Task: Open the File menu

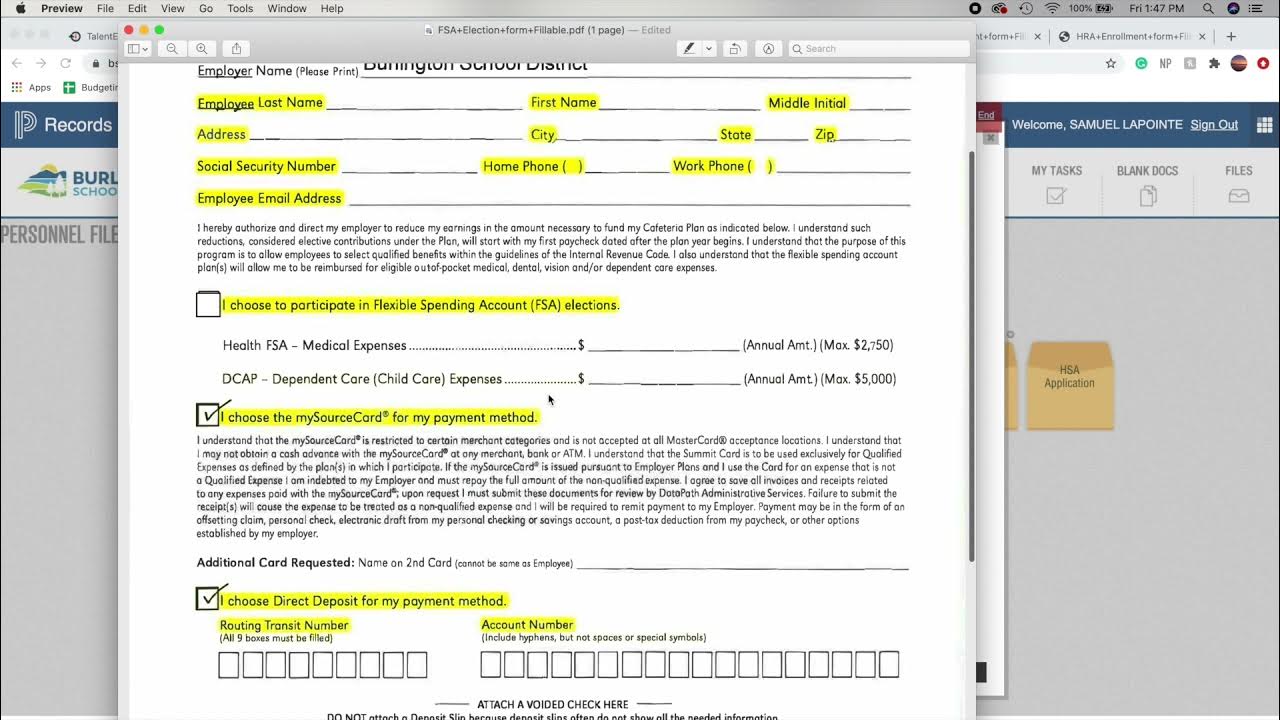Action: click(x=105, y=8)
